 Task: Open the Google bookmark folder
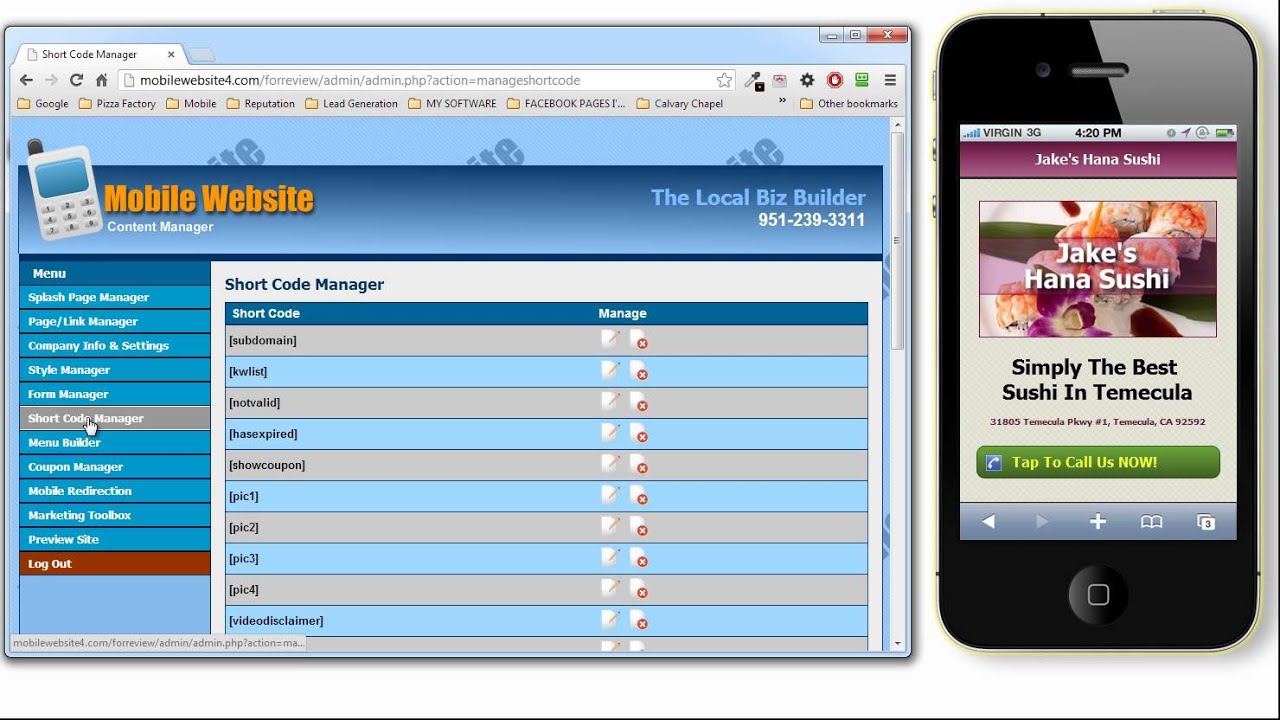pos(44,103)
